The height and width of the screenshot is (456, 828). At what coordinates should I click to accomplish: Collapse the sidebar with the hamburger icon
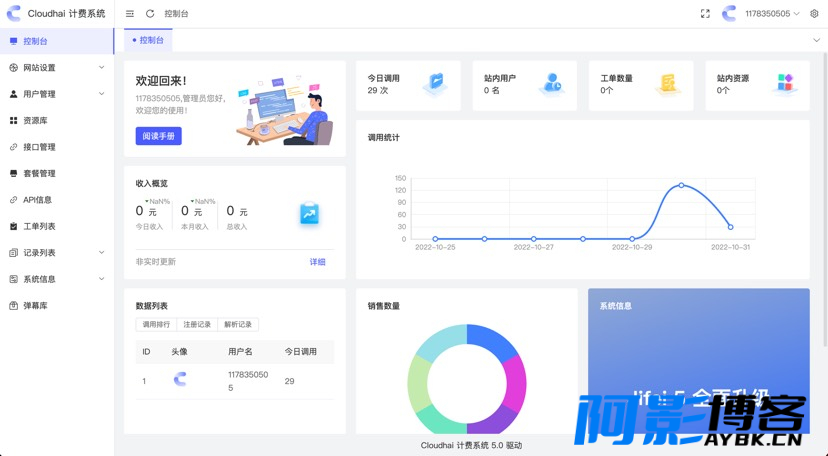click(x=130, y=14)
